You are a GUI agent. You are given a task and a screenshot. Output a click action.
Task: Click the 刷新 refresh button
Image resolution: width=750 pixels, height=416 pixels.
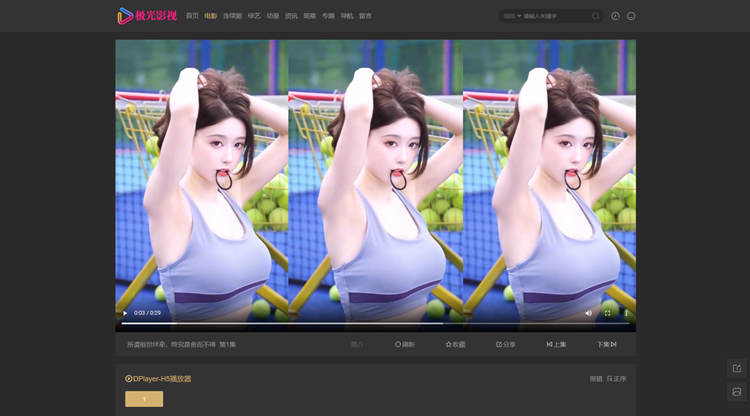(x=405, y=344)
